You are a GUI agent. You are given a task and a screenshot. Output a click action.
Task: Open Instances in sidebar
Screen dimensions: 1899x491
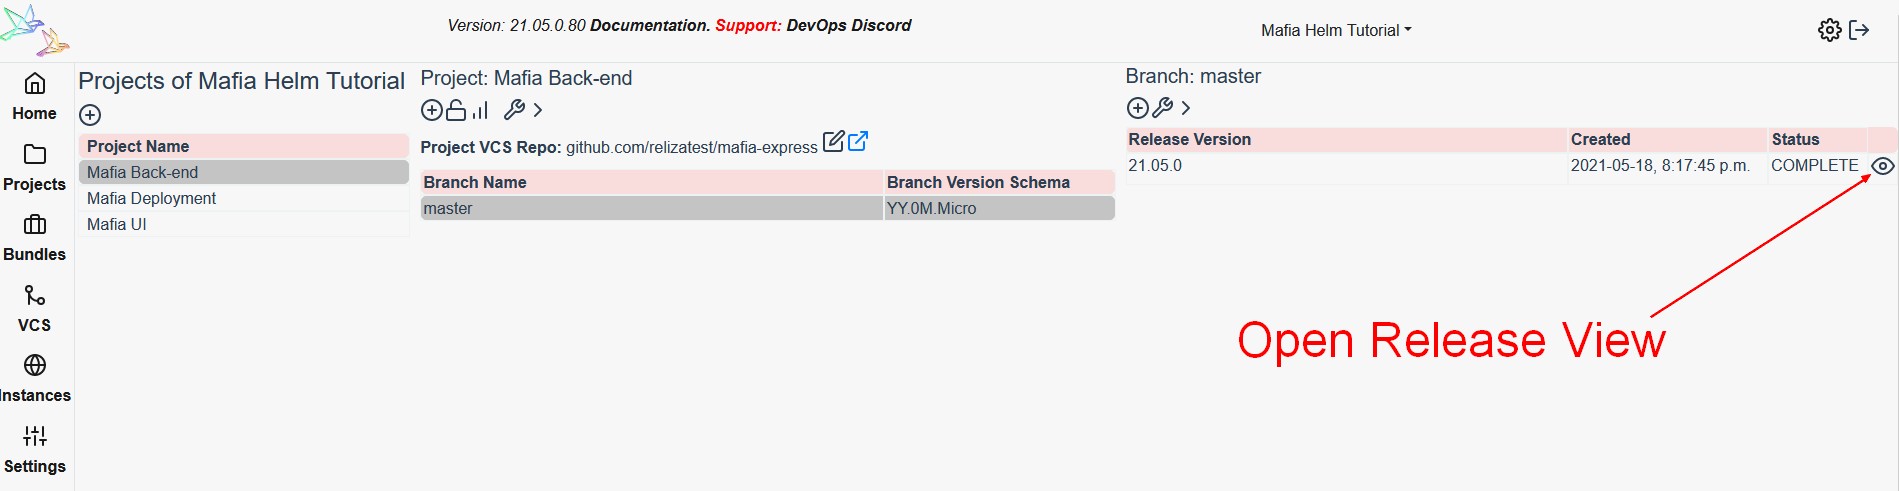coord(35,380)
